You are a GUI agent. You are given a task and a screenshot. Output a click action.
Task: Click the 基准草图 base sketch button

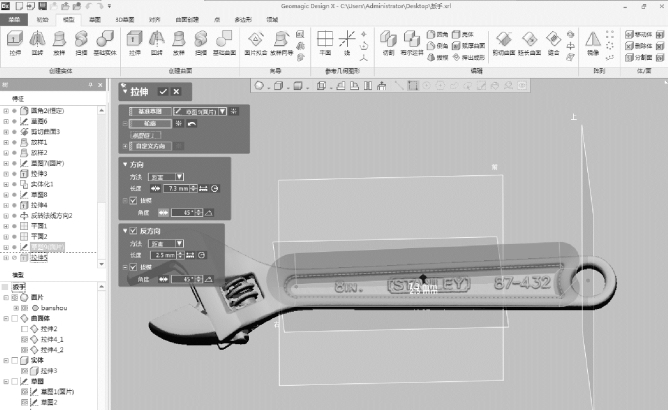[x=150, y=112]
